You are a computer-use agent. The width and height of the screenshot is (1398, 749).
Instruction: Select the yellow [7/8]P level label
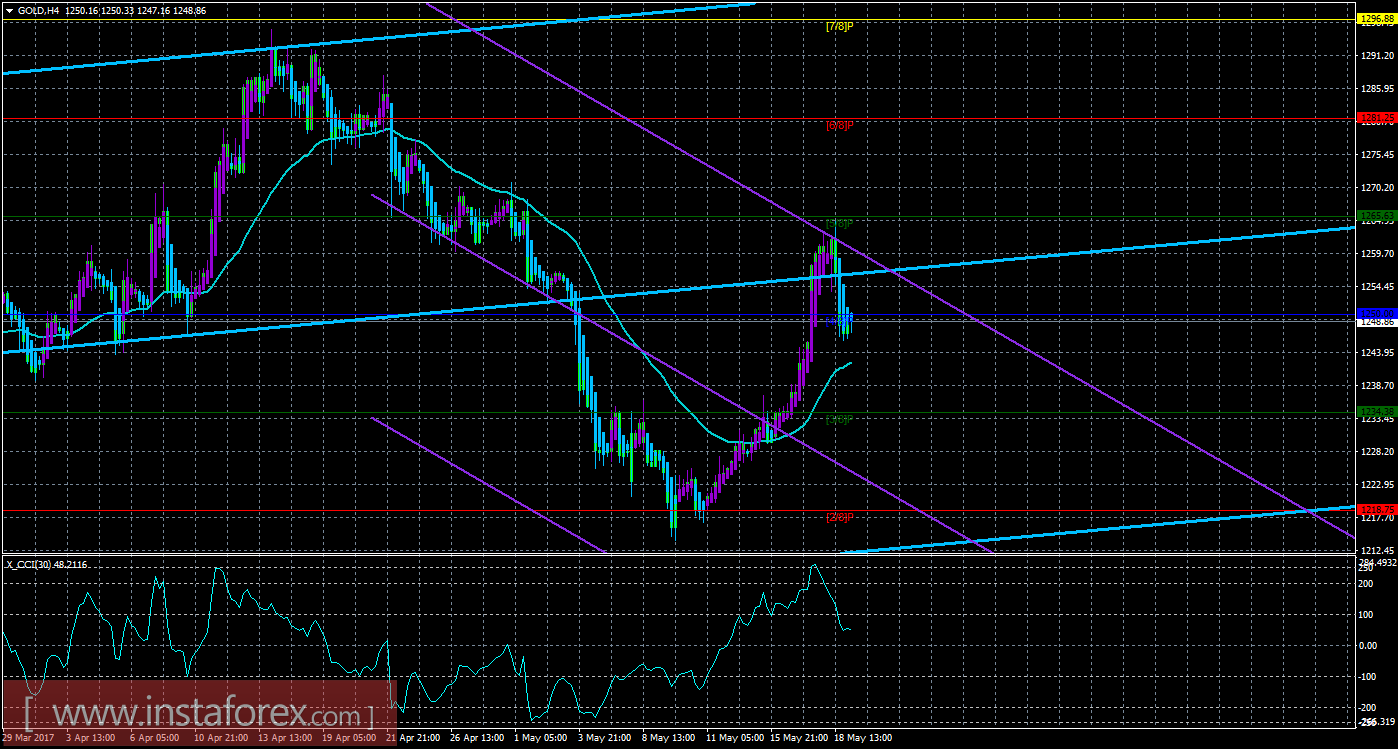pyautogui.click(x=839, y=26)
